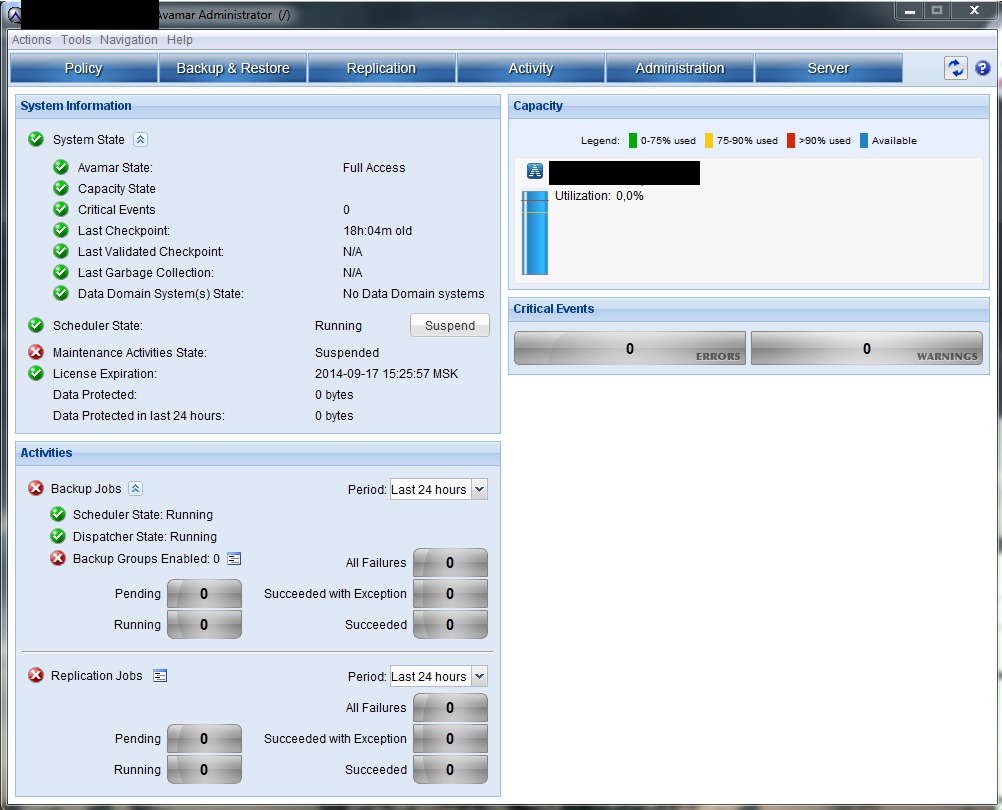This screenshot has width=1002, height=810.
Task: Click Backup Jobs Succeeded with Exception counter
Action: 451,594
